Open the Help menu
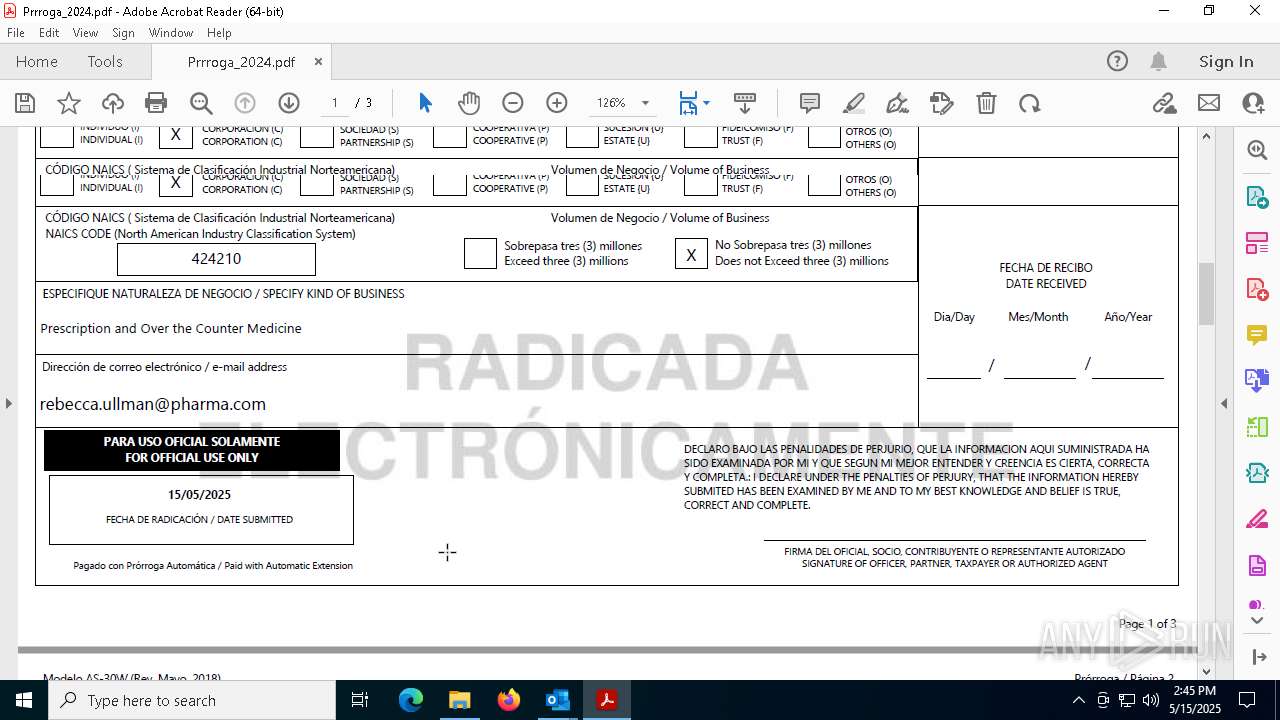The height and width of the screenshot is (720, 1280). click(219, 33)
